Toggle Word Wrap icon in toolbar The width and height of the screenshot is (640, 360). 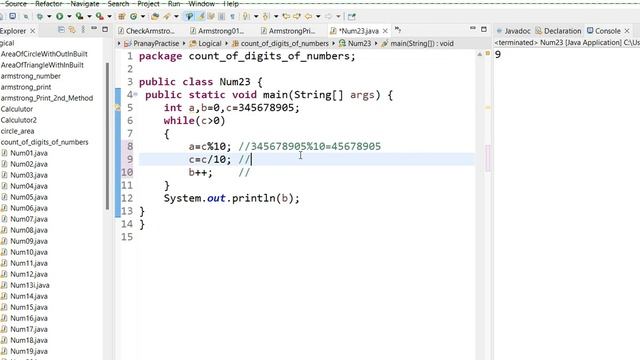[211, 16]
